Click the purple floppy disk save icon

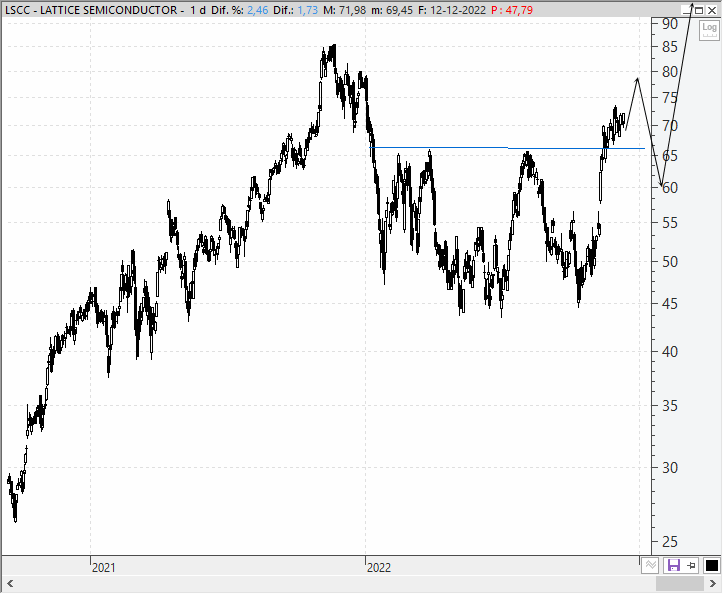(674, 565)
